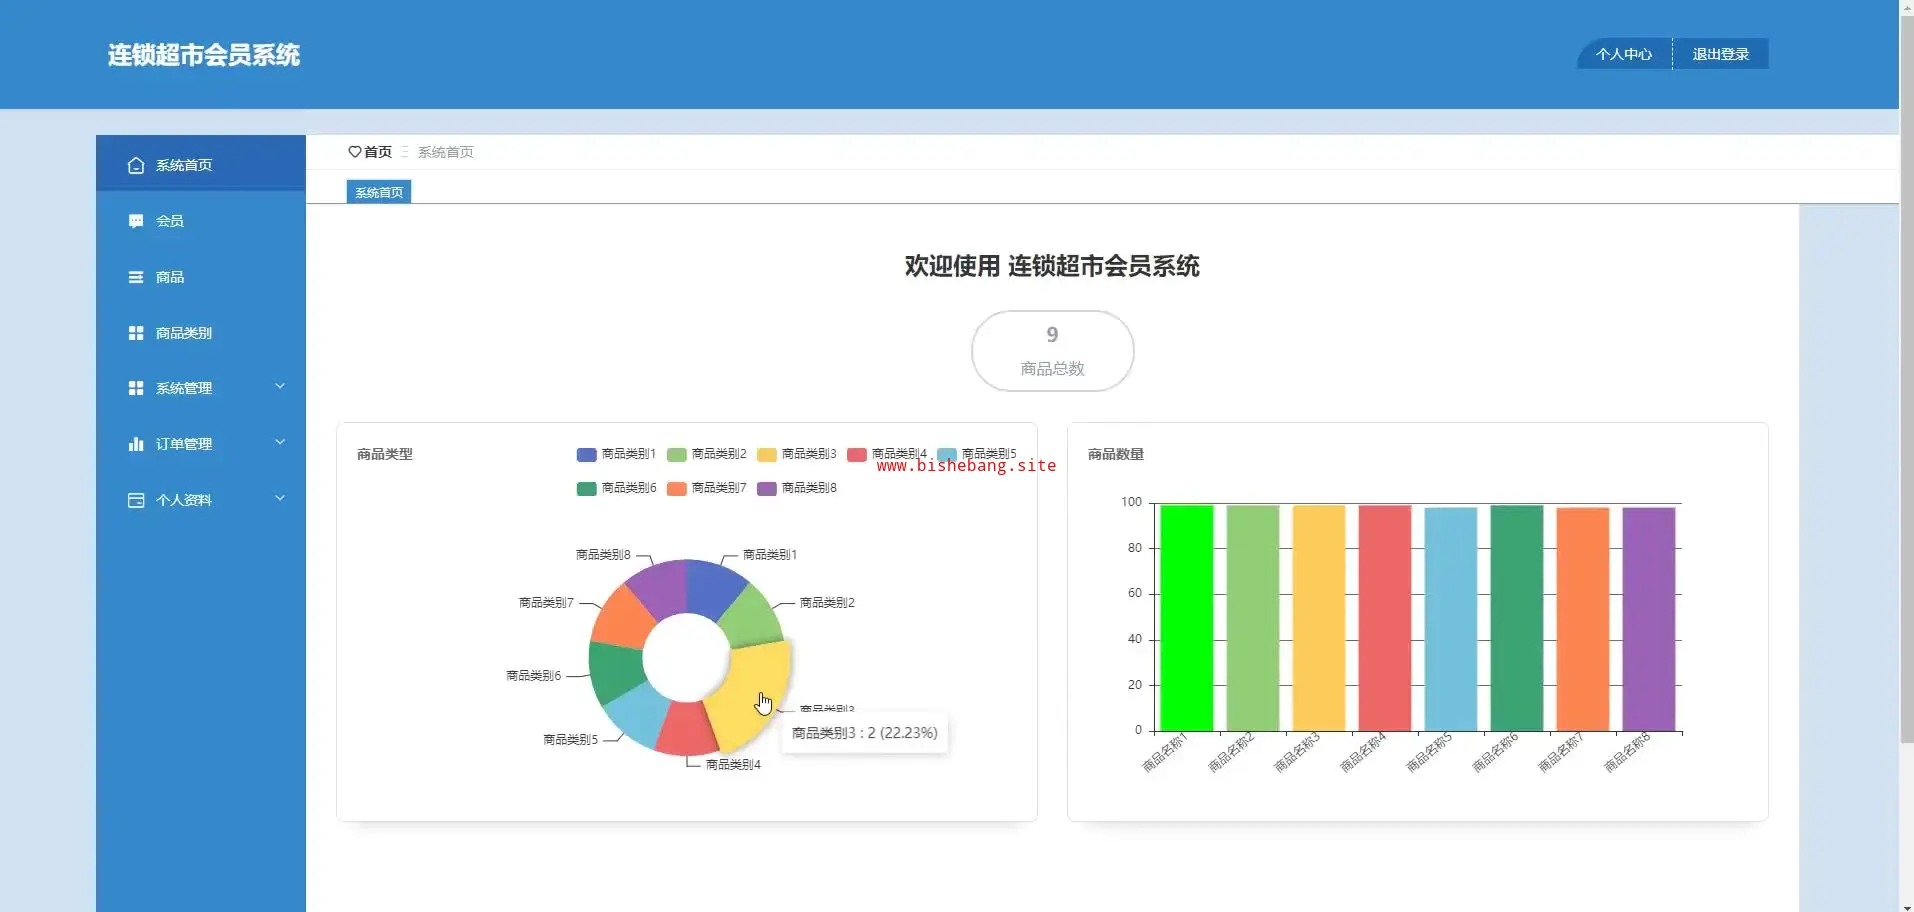Click the bright green 商品名称1 bar

[x=1186, y=618]
